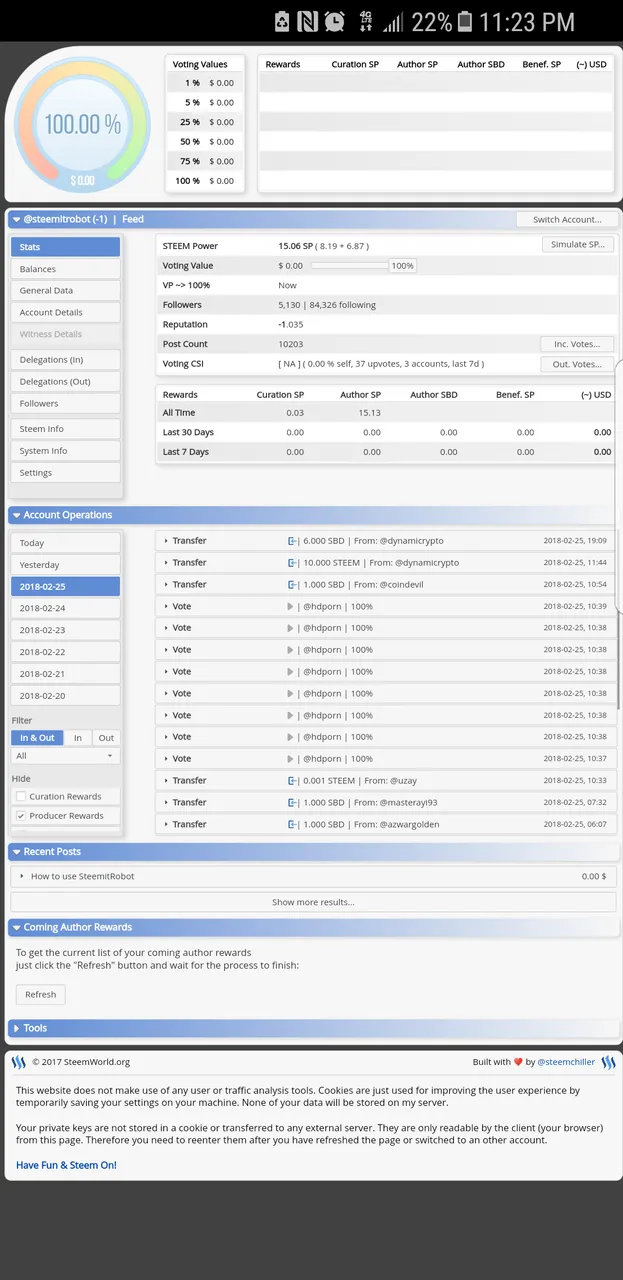Click the Voting Value percentage slider
The height and width of the screenshot is (1280, 623).
click(350, 266)
